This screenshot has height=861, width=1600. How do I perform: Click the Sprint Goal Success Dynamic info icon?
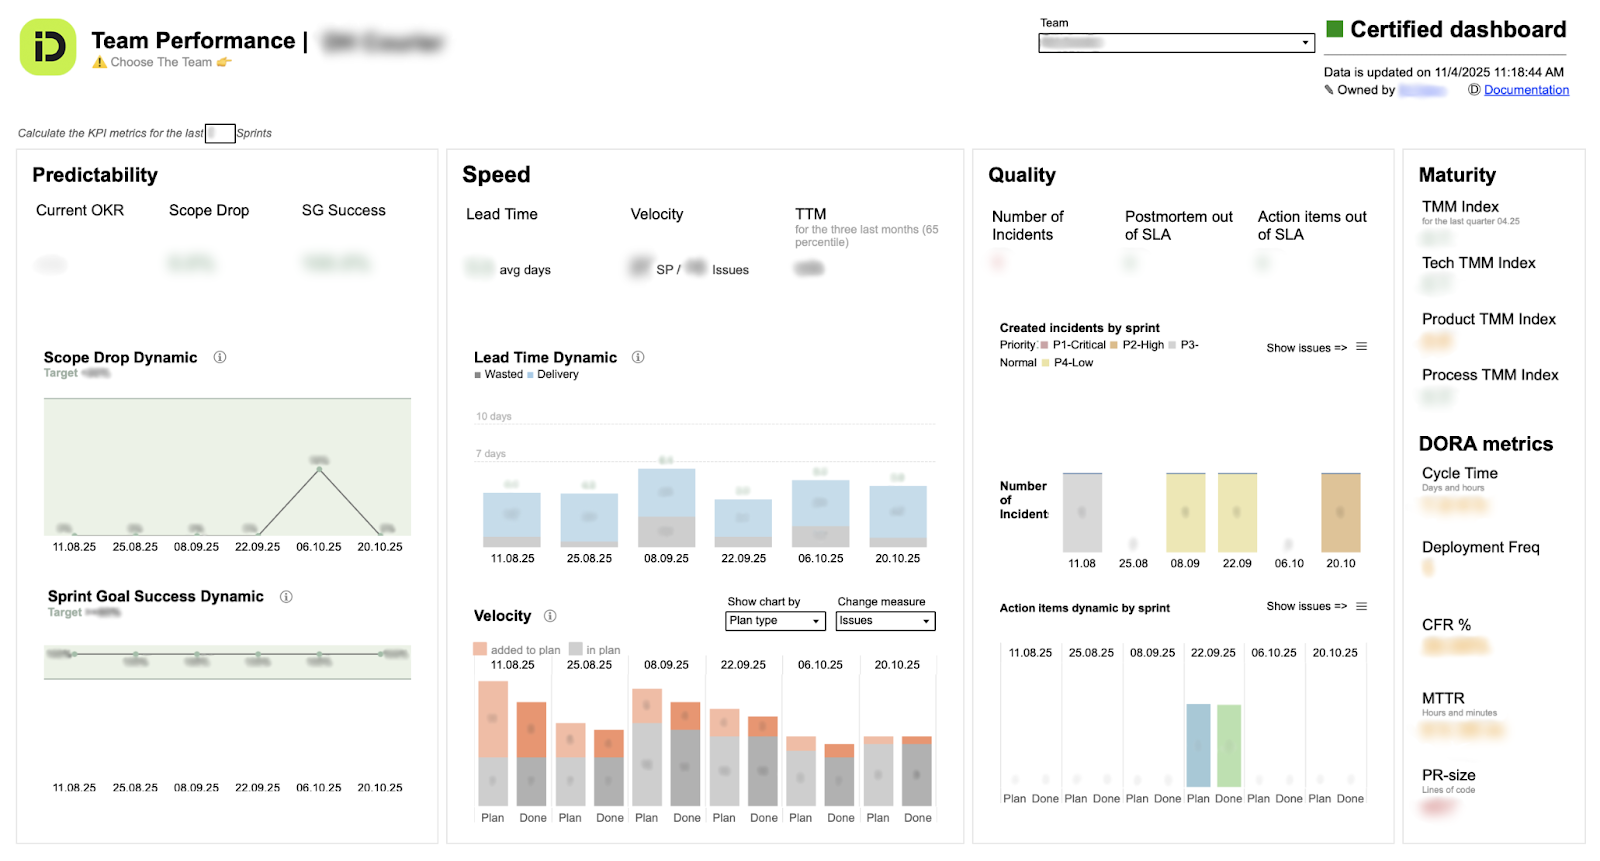(286, 597)
